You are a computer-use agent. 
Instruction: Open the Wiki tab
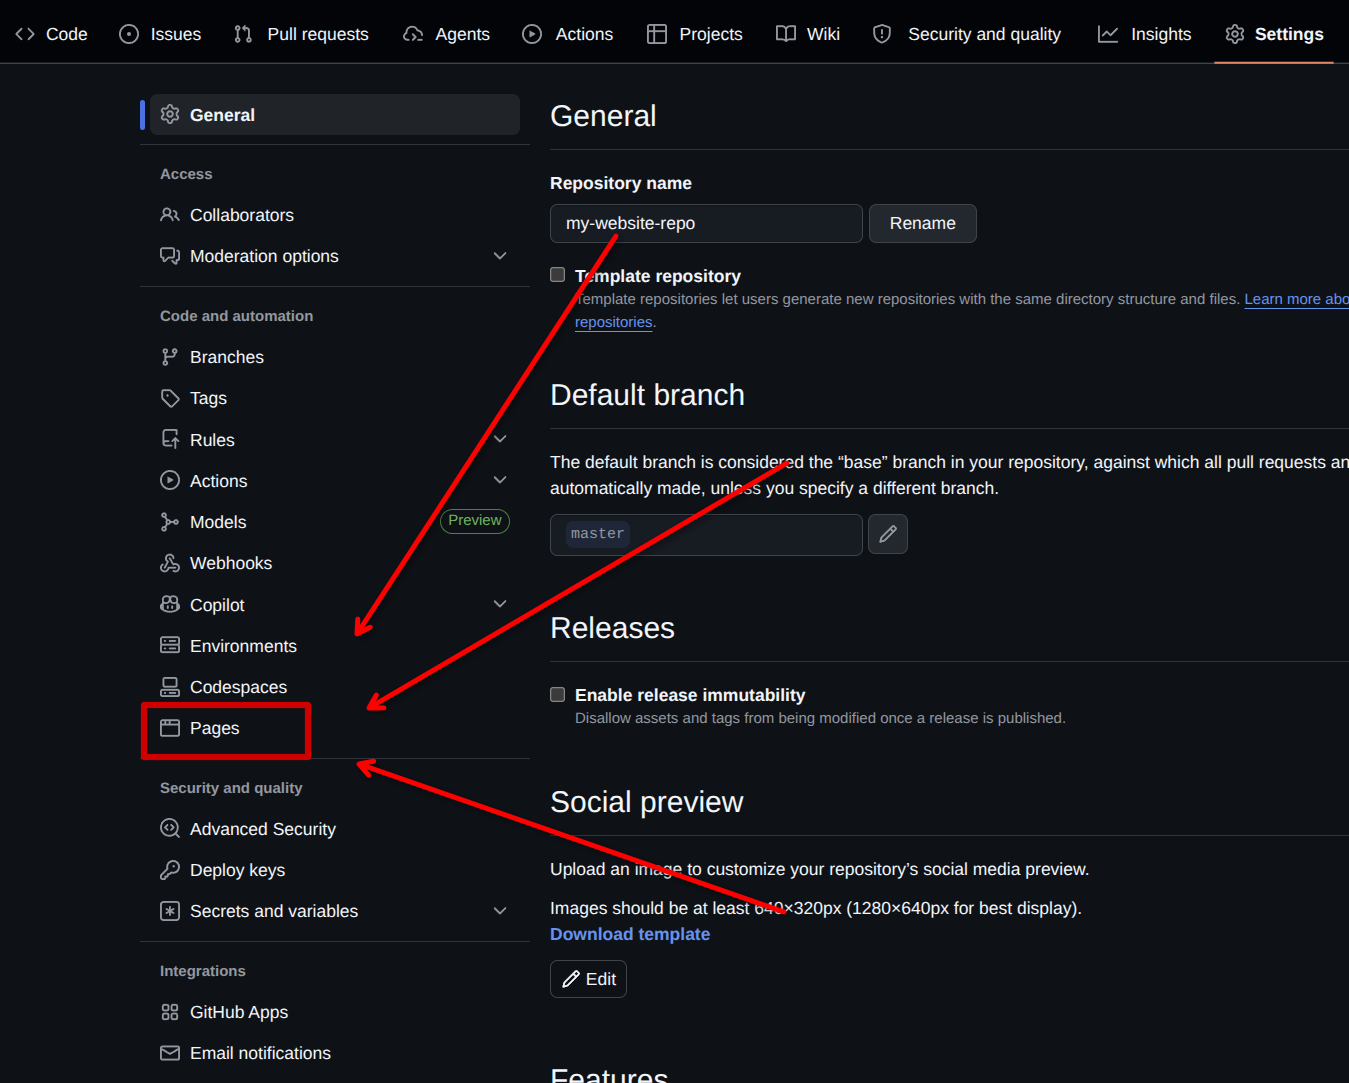pos(808,34)
